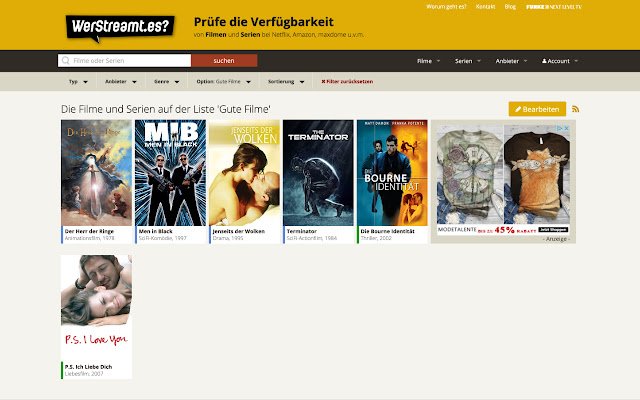Click 'Filter zurücksetzen' link
This screenshot has width=640, height=400.
[x=347, y=82]
